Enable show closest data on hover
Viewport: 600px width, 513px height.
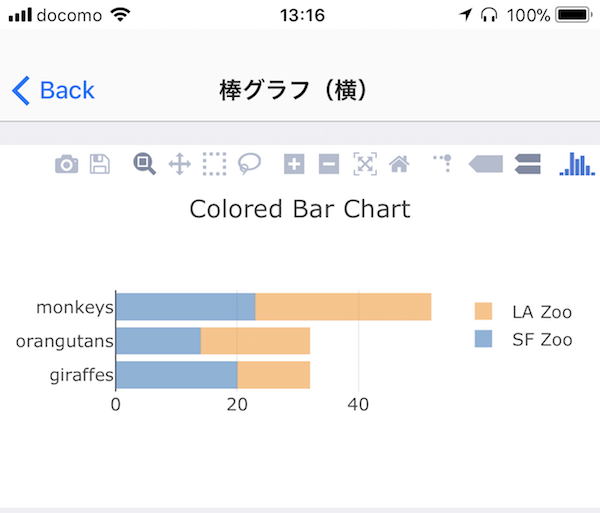tap(486, 164)
